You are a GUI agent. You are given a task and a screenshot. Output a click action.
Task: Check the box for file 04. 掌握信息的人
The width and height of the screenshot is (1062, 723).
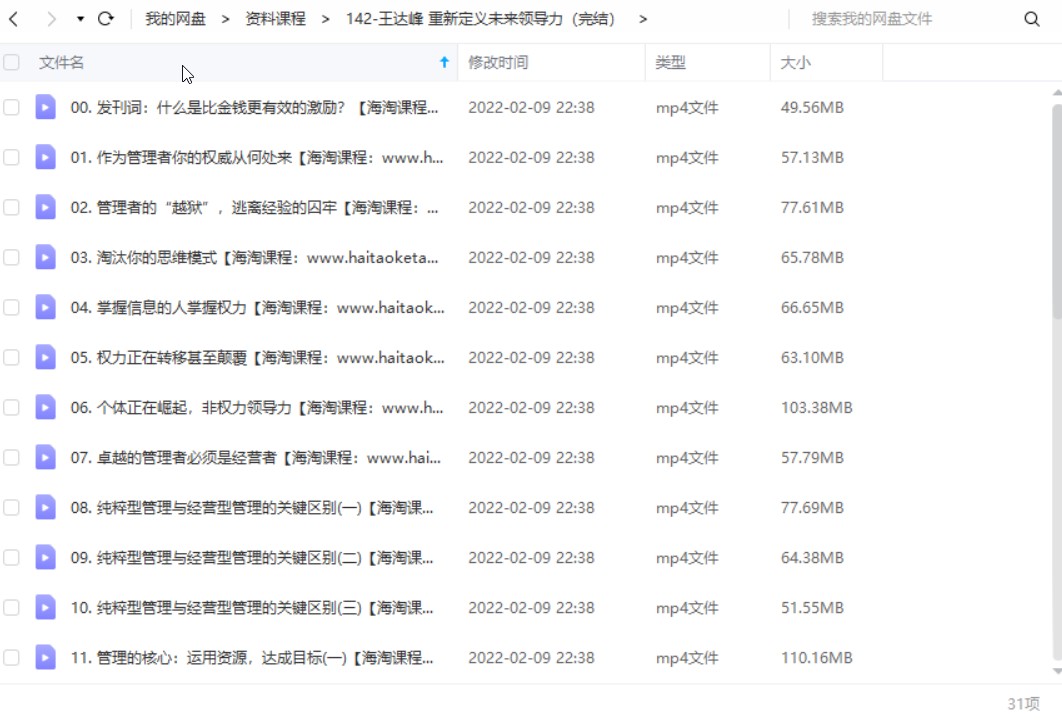[12, 308]
